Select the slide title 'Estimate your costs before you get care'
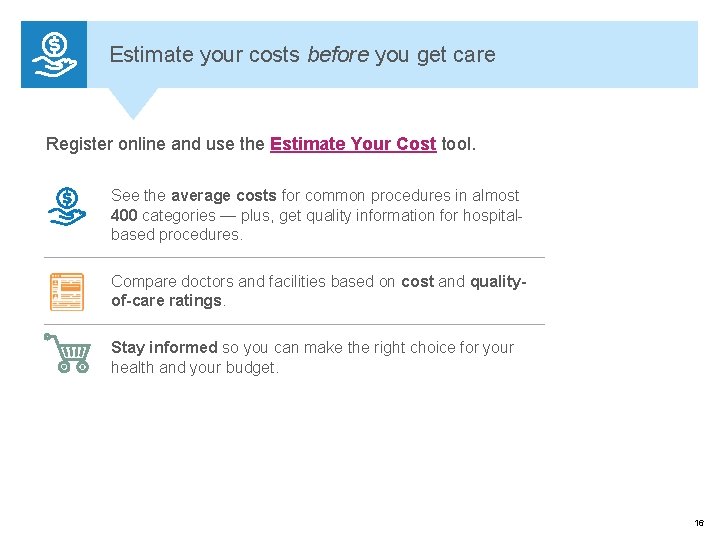This screenshot has width=720, height=540. click(x=302, y=55)
